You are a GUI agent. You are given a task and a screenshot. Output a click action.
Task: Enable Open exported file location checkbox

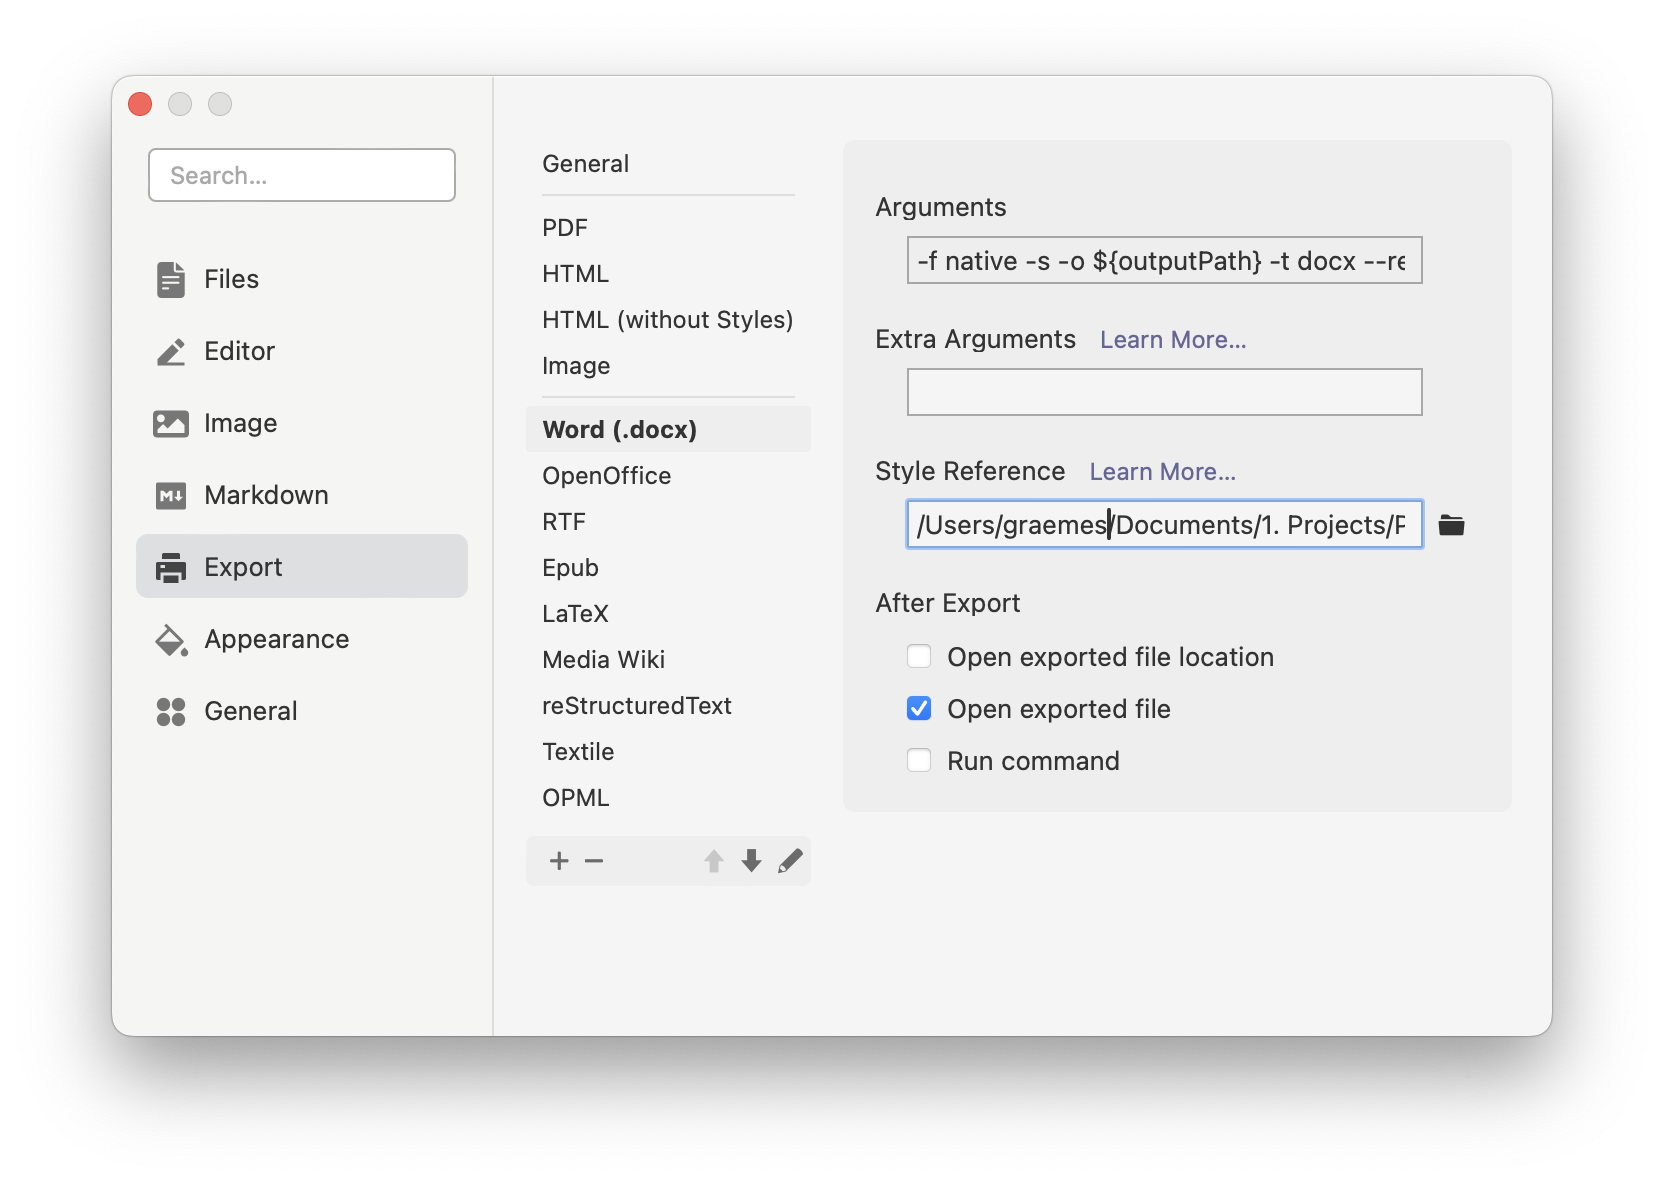point(919,657)
